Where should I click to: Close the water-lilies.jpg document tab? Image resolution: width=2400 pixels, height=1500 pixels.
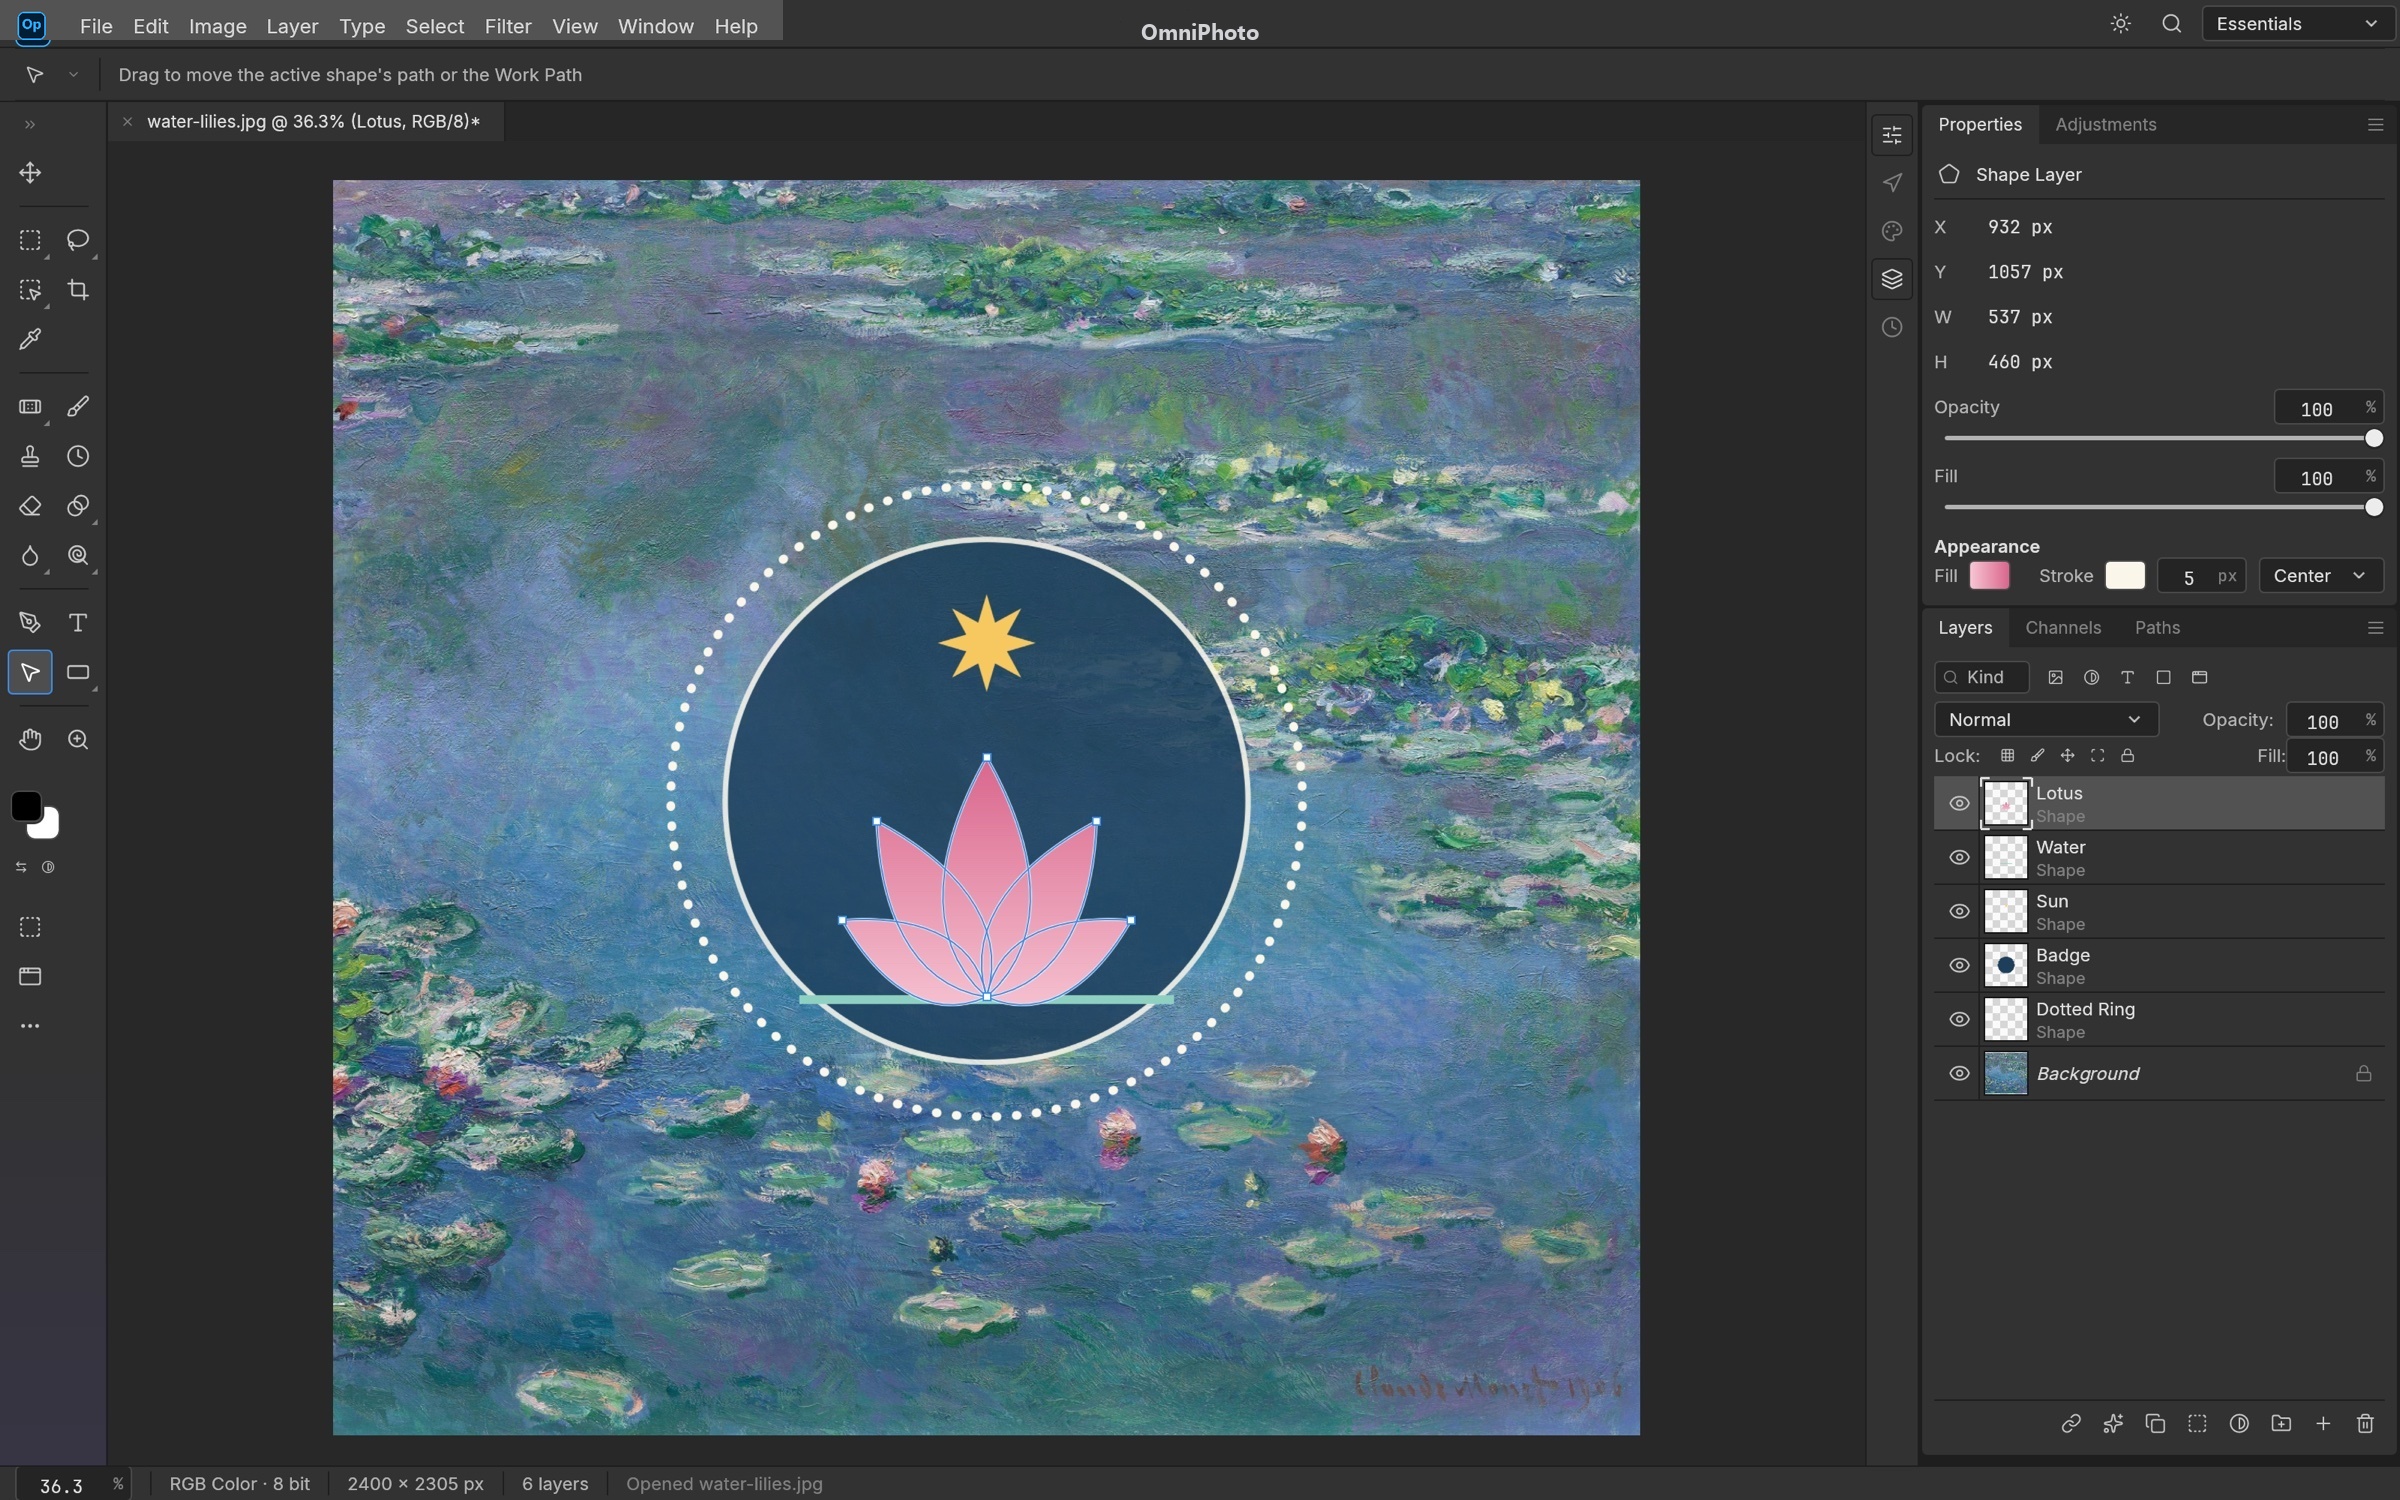(127, 122)
